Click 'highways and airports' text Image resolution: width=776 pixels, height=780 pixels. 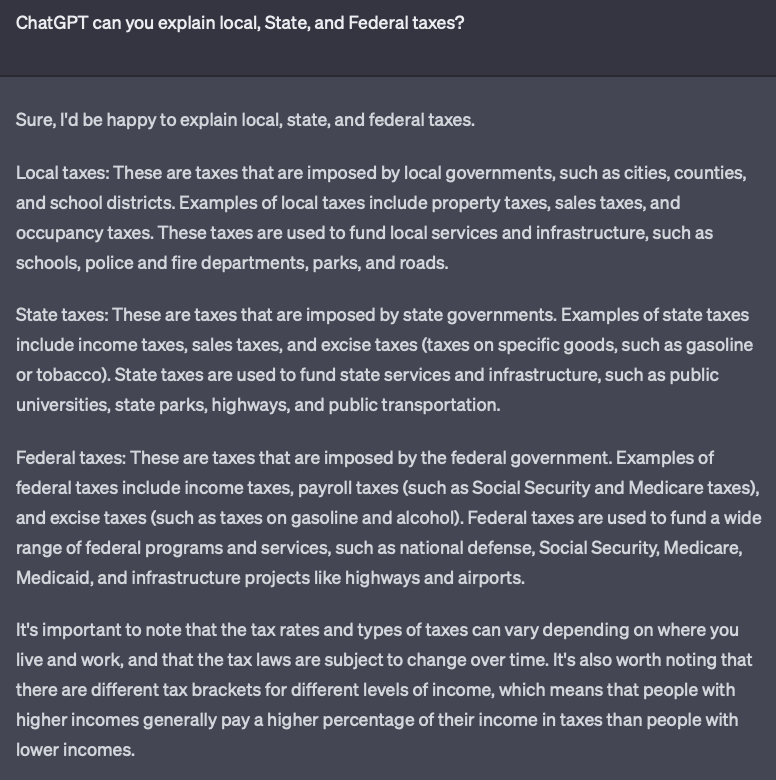434,578
